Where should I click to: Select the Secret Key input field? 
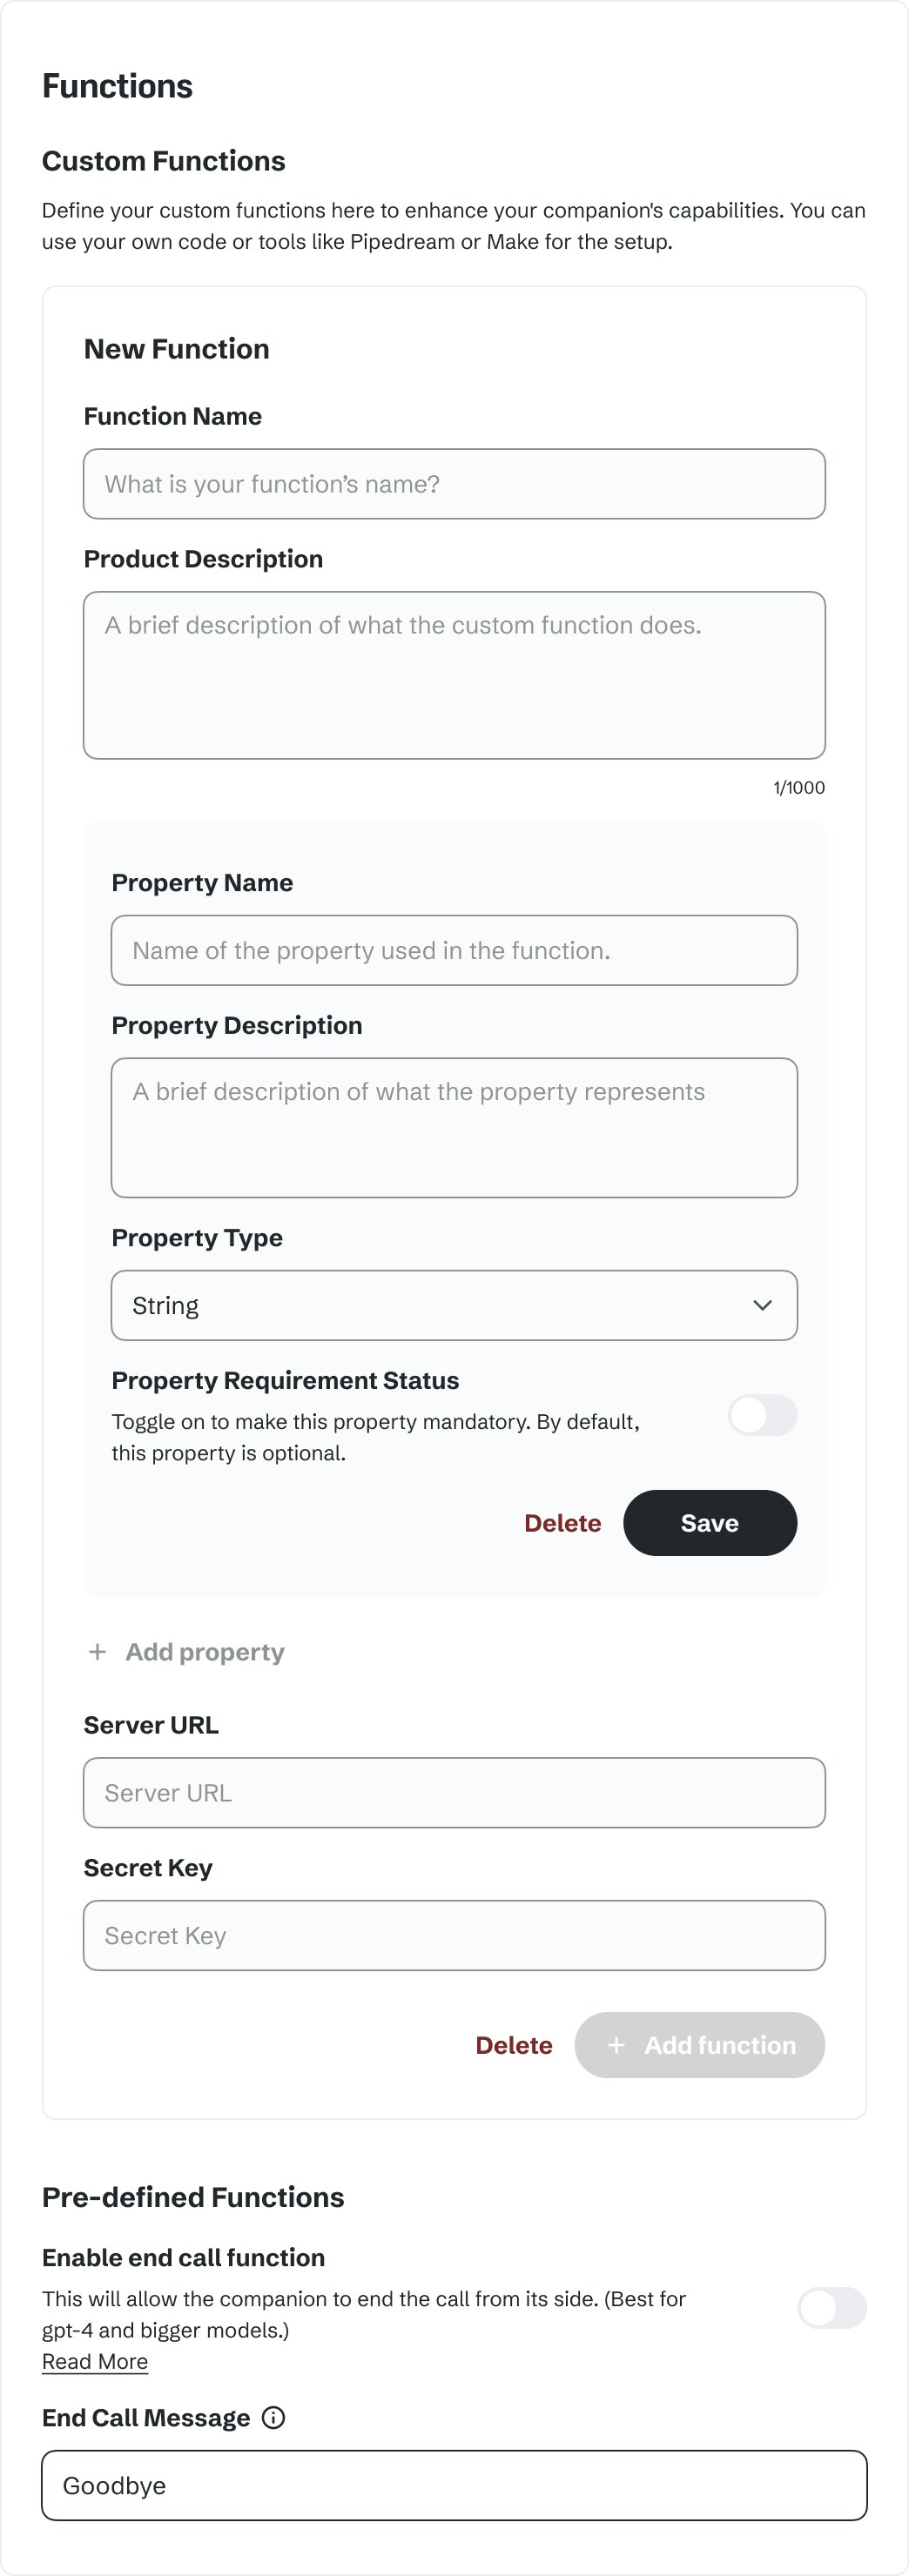click(x=454, y=1935)
